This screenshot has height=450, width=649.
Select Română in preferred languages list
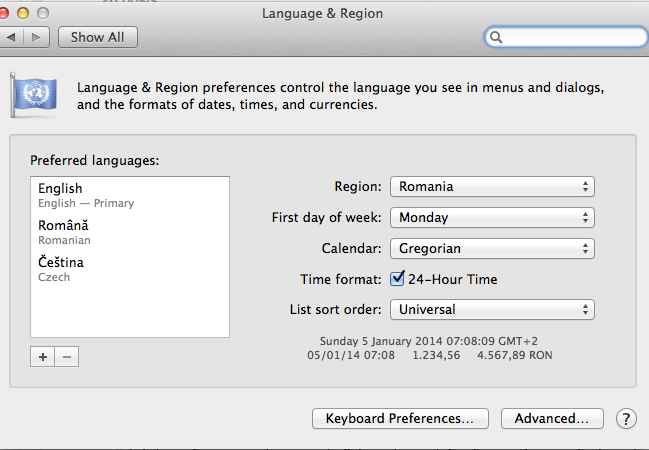[130, 232]
